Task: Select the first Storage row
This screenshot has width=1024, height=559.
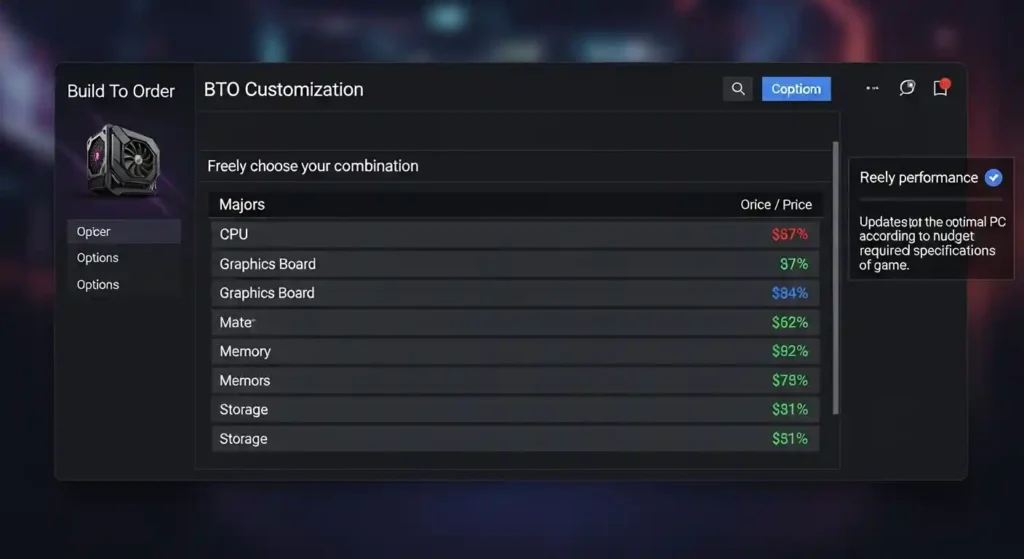Action: pyautogui.click(x=515, y=409)
